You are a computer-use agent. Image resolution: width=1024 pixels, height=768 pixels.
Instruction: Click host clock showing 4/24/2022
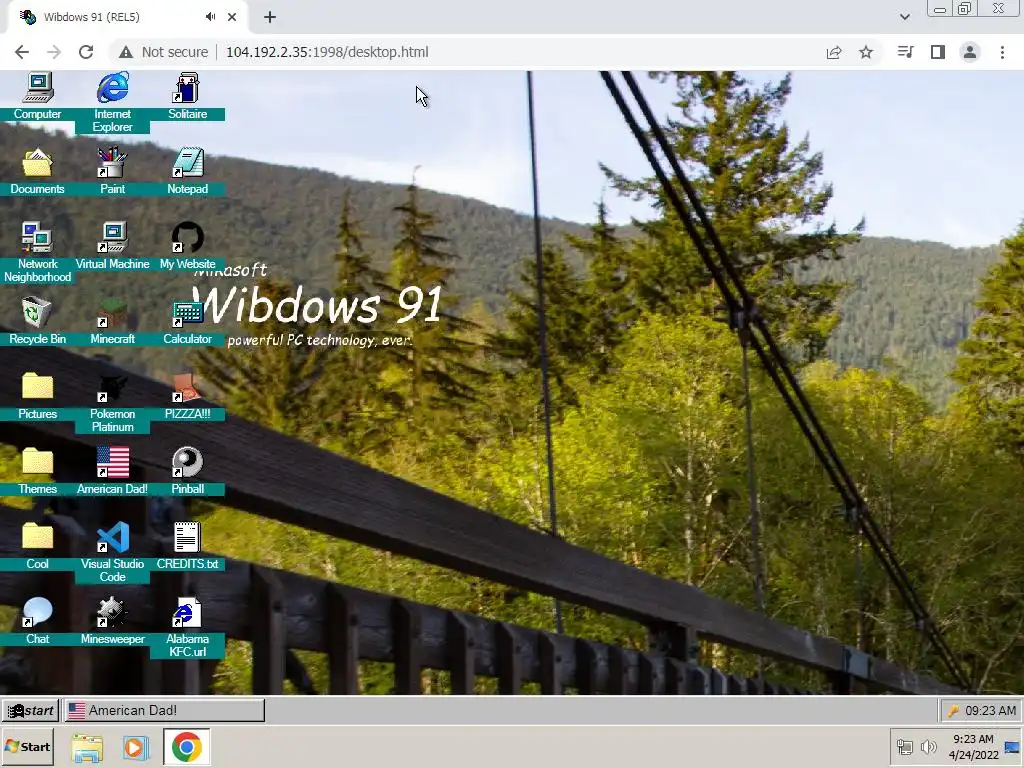pyautogui.click(x=973, y=747)
